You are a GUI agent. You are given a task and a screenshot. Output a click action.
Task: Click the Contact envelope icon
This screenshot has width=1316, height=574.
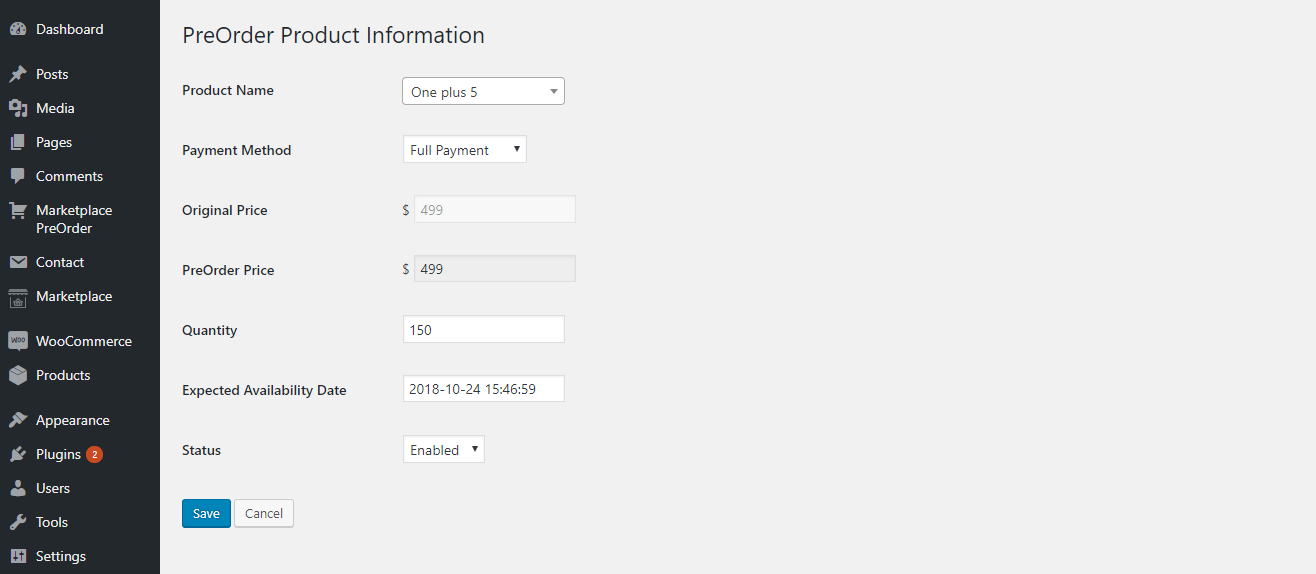coord(17,262)
